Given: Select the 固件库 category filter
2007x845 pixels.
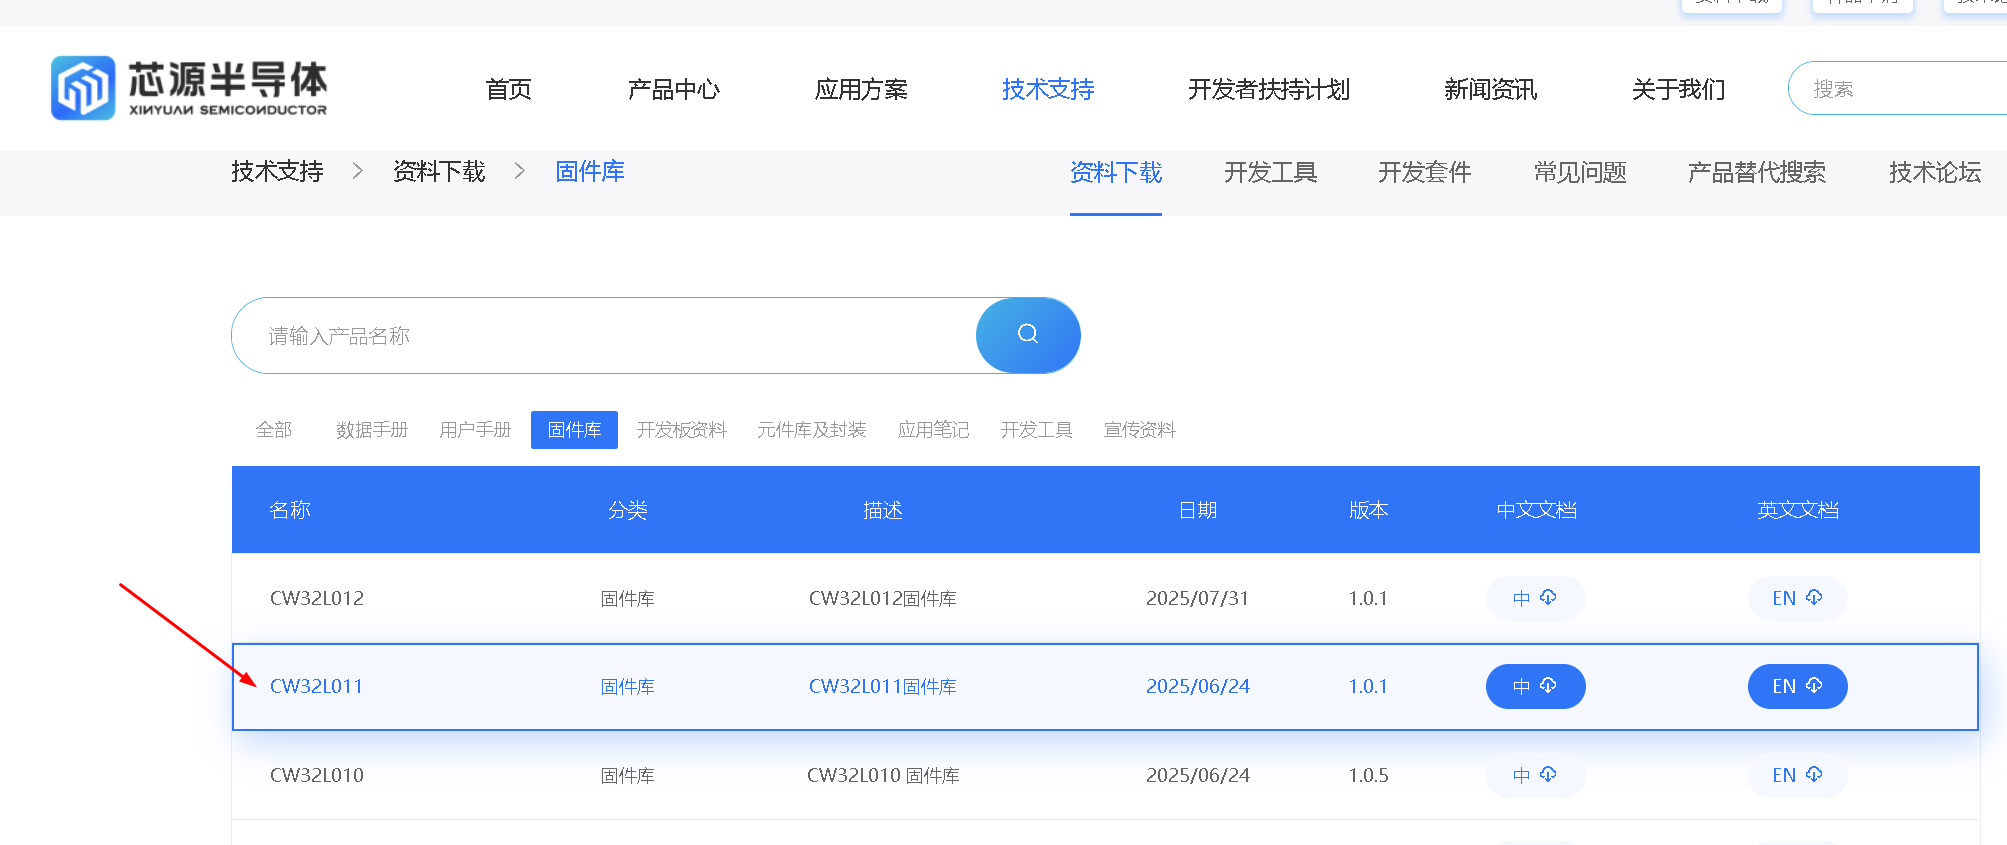Looking at the screenshot, I should point(574,430).
